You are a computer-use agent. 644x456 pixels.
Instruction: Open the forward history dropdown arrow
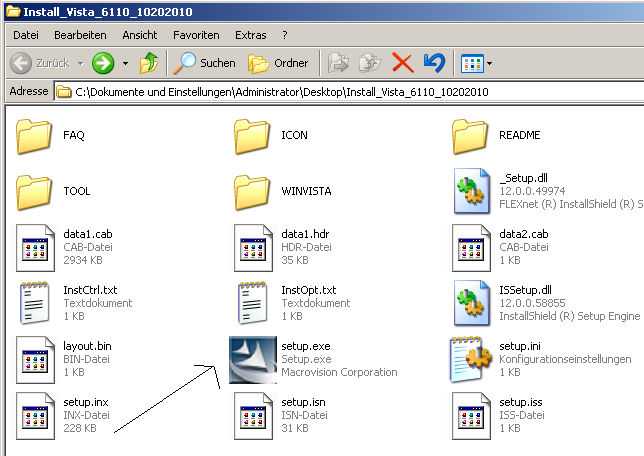coord(125,63)
